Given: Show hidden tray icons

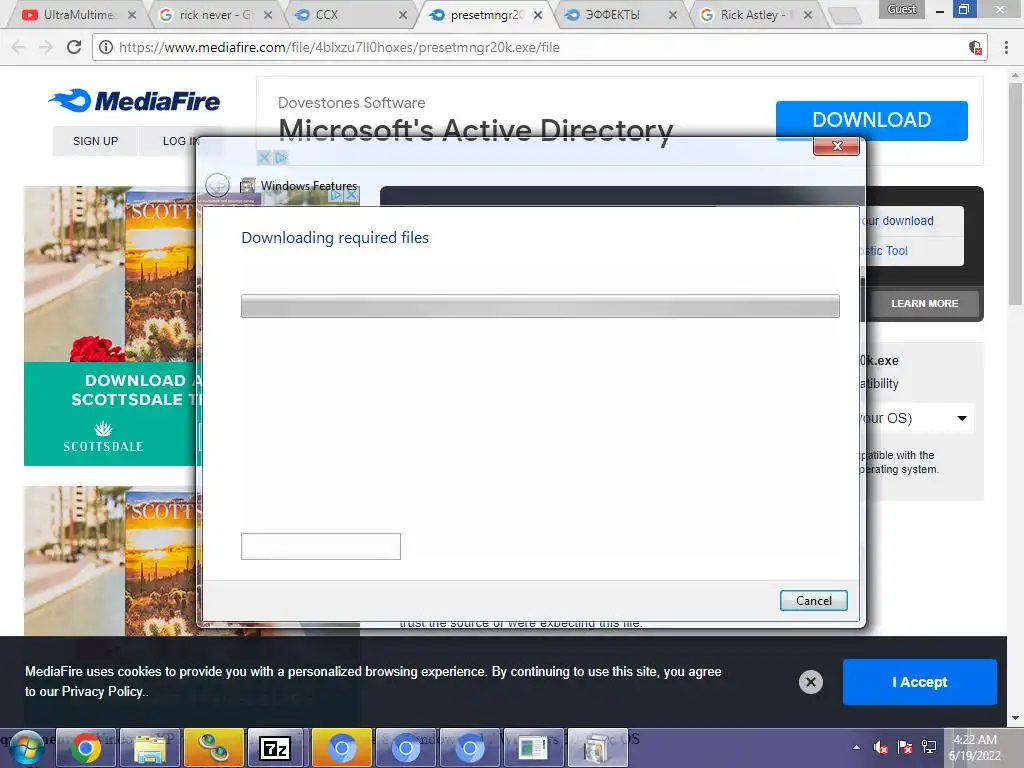Looking at the screenshot, I should point(856,747).
